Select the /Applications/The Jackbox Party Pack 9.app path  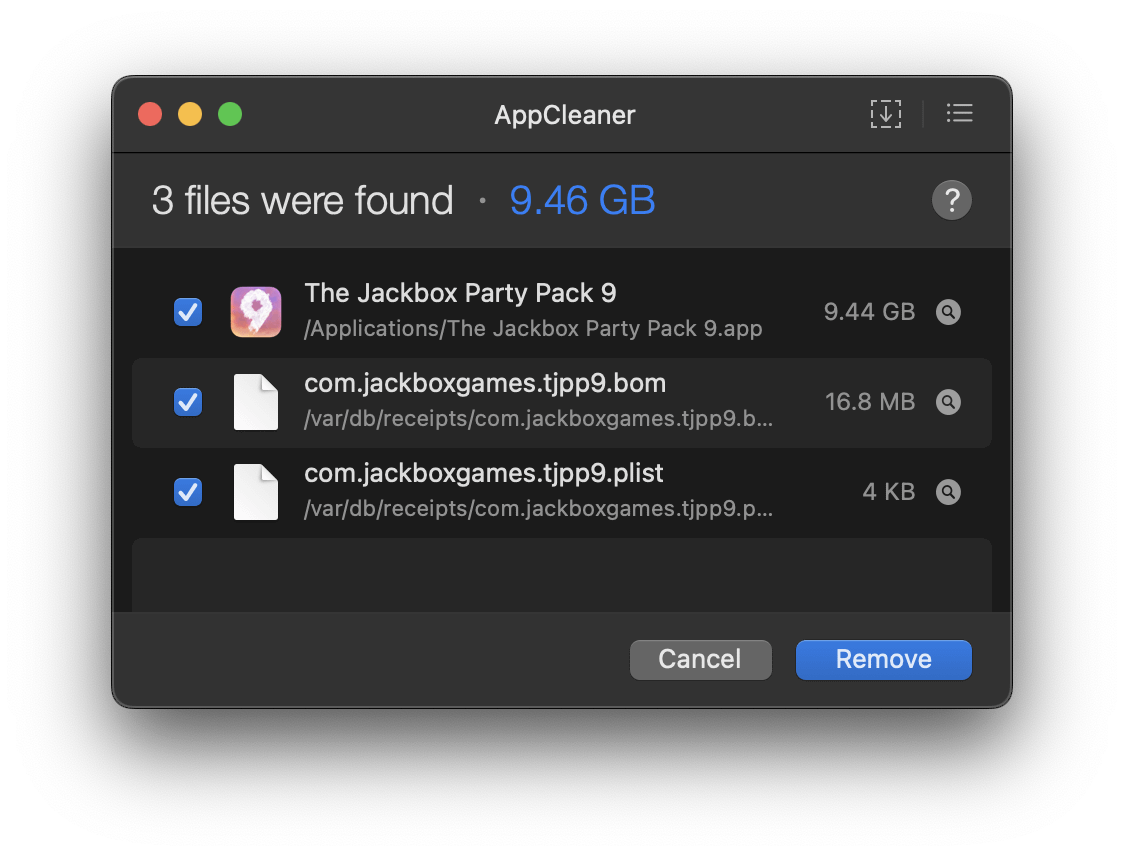coord(533,329)
